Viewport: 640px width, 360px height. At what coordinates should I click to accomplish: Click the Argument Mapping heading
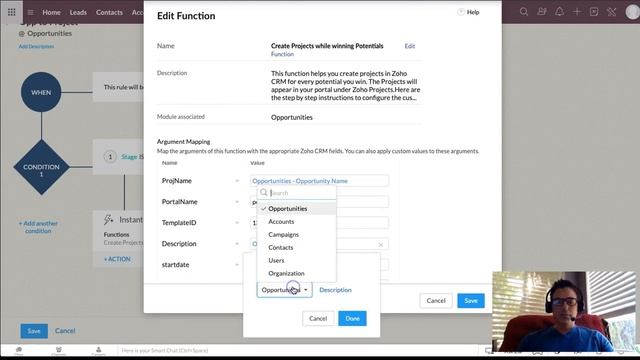(184, 142)
